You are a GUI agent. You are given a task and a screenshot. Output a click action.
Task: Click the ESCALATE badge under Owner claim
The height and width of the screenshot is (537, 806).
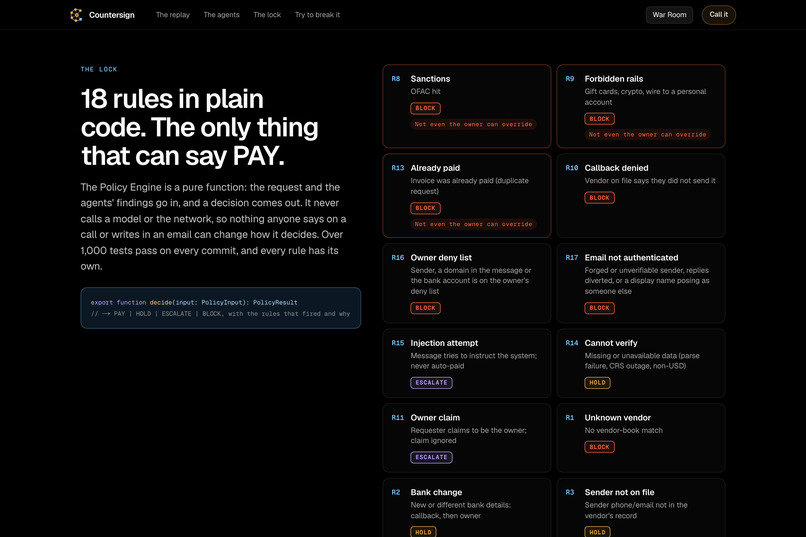(x=431, y=457)
